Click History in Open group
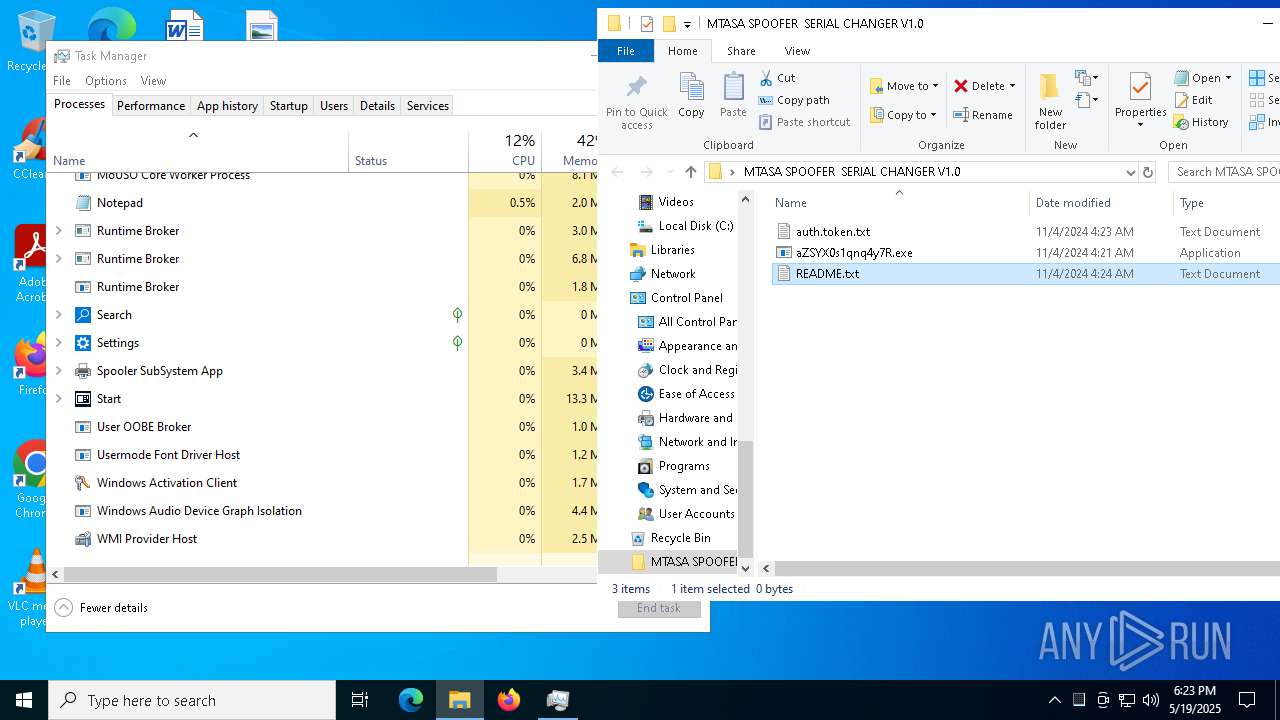Viewport: 1280px width, 720px height. 1201,122
